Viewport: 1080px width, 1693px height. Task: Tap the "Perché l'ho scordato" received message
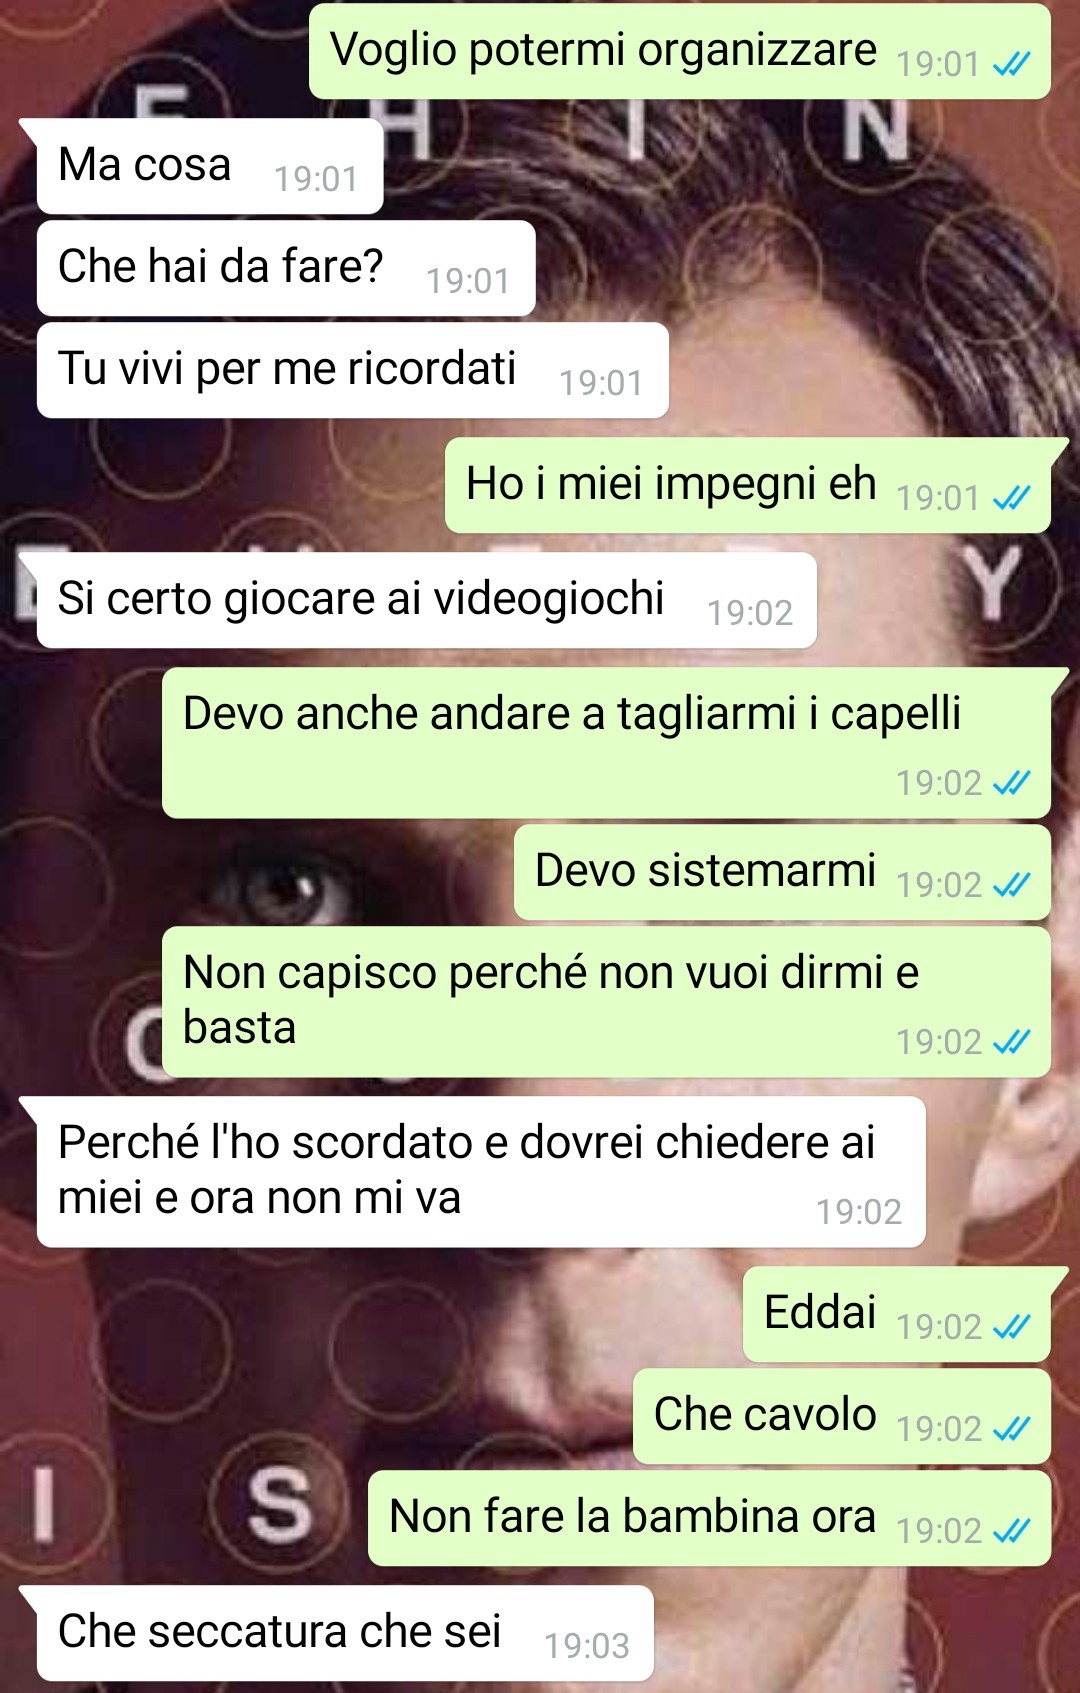pyautogui.click(x=481, y=1172)
